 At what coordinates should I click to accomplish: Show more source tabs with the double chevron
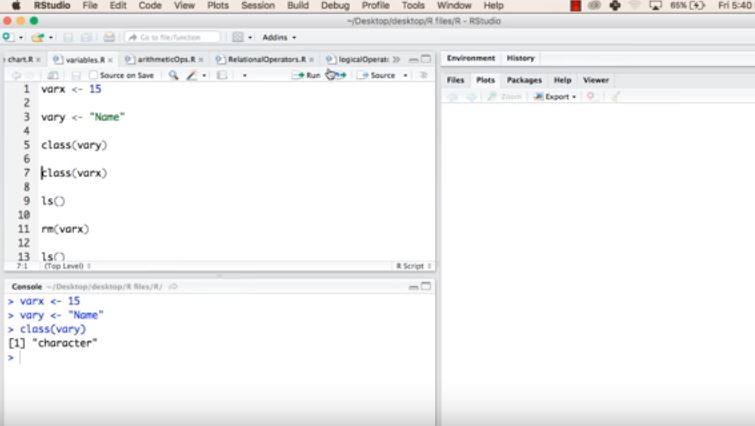[x=396, y=59]
